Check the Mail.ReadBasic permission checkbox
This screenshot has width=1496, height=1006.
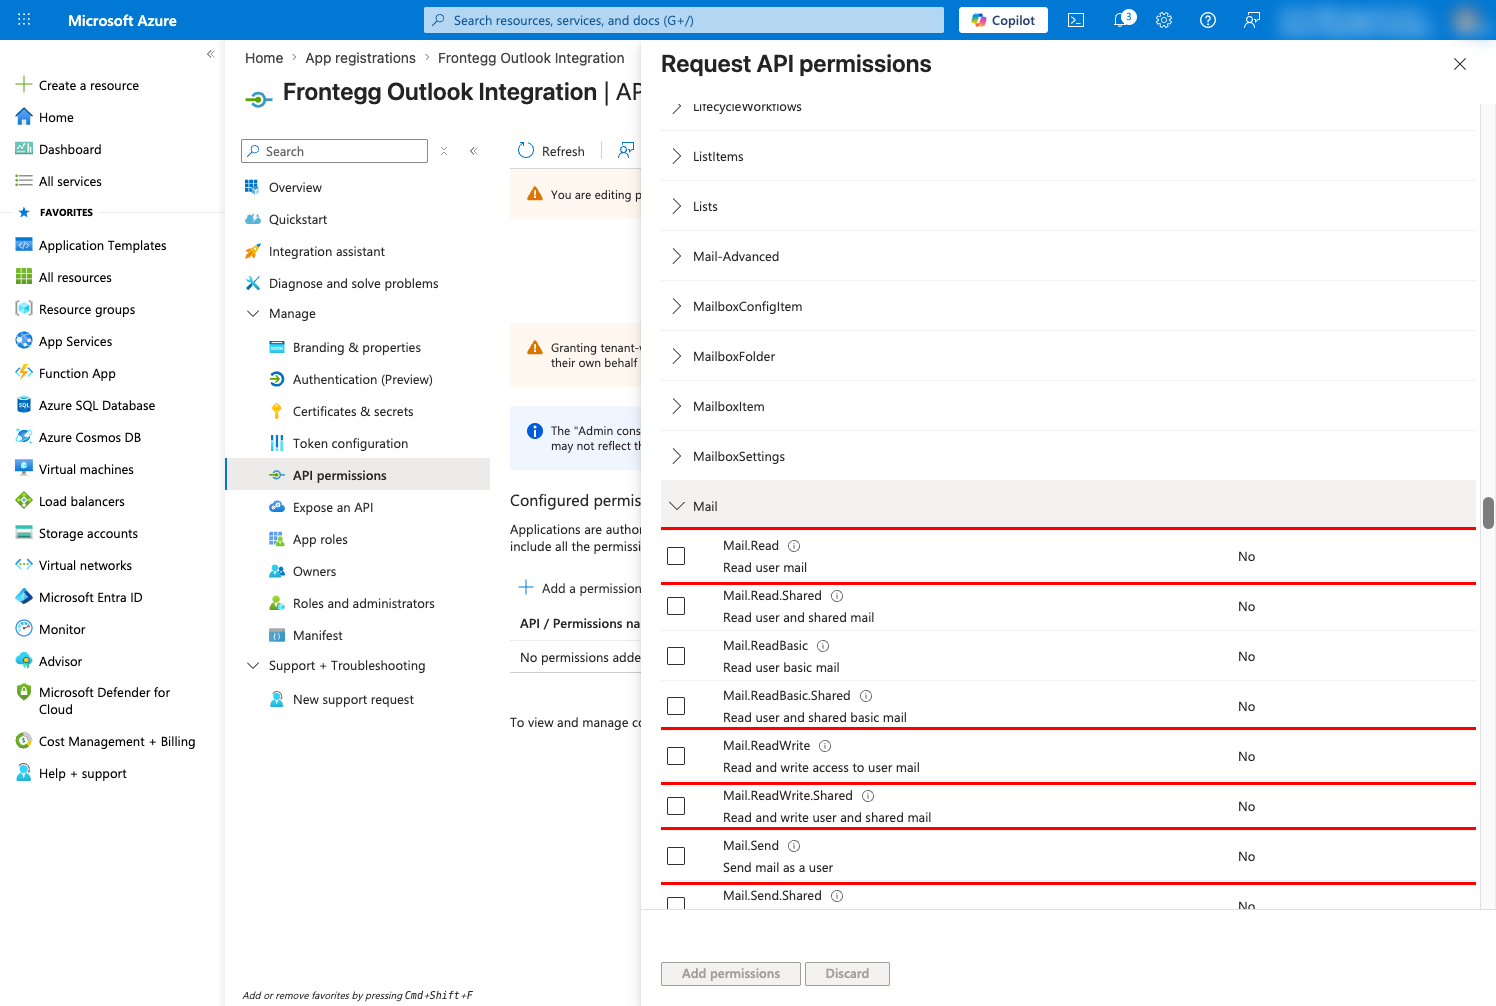[x=676, y=656]
